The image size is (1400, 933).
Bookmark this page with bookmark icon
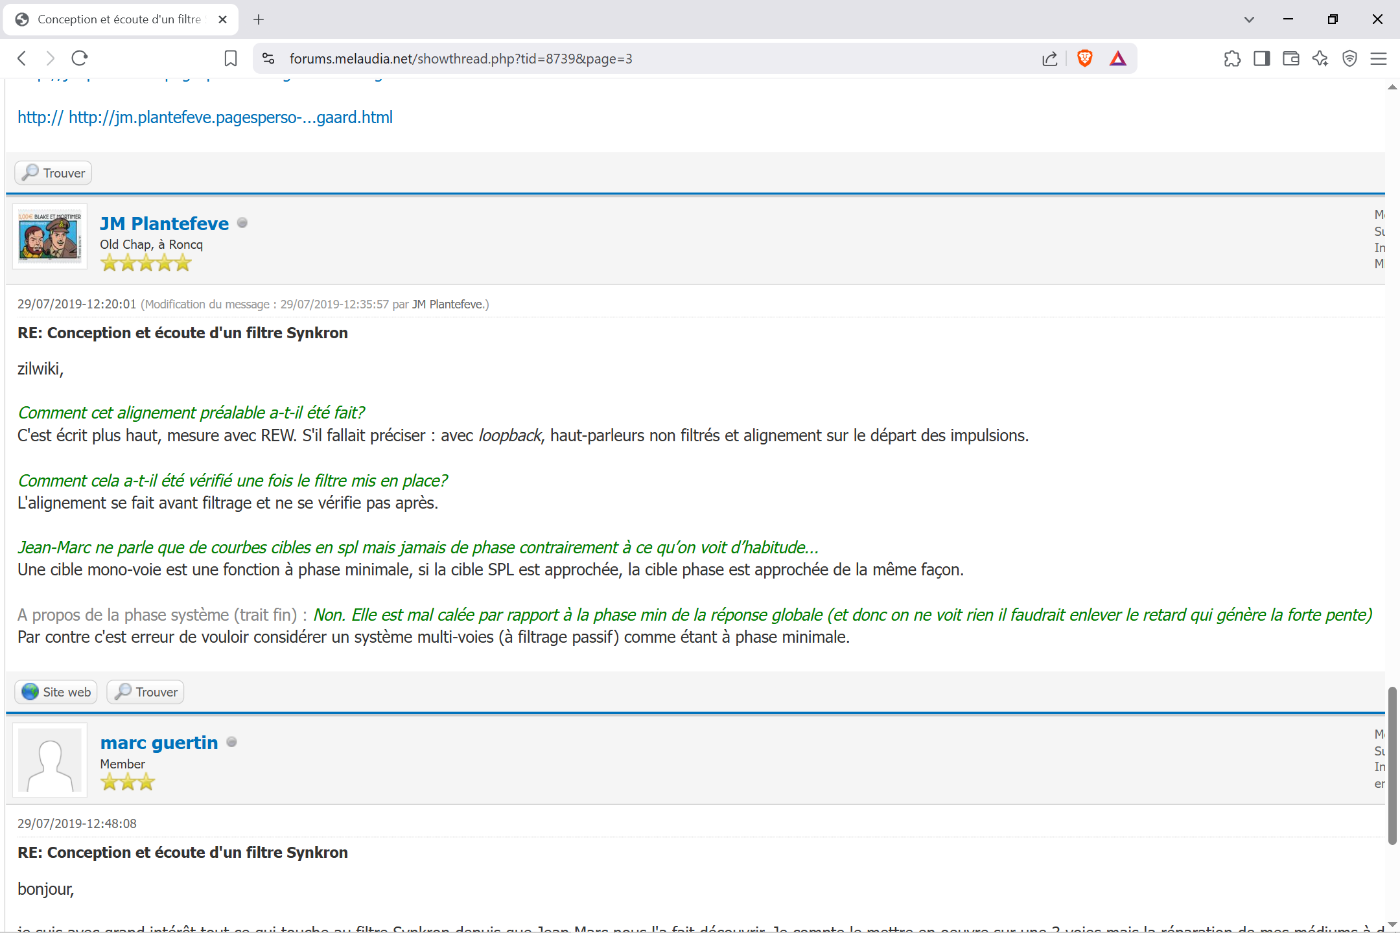(x=231, y=59)
